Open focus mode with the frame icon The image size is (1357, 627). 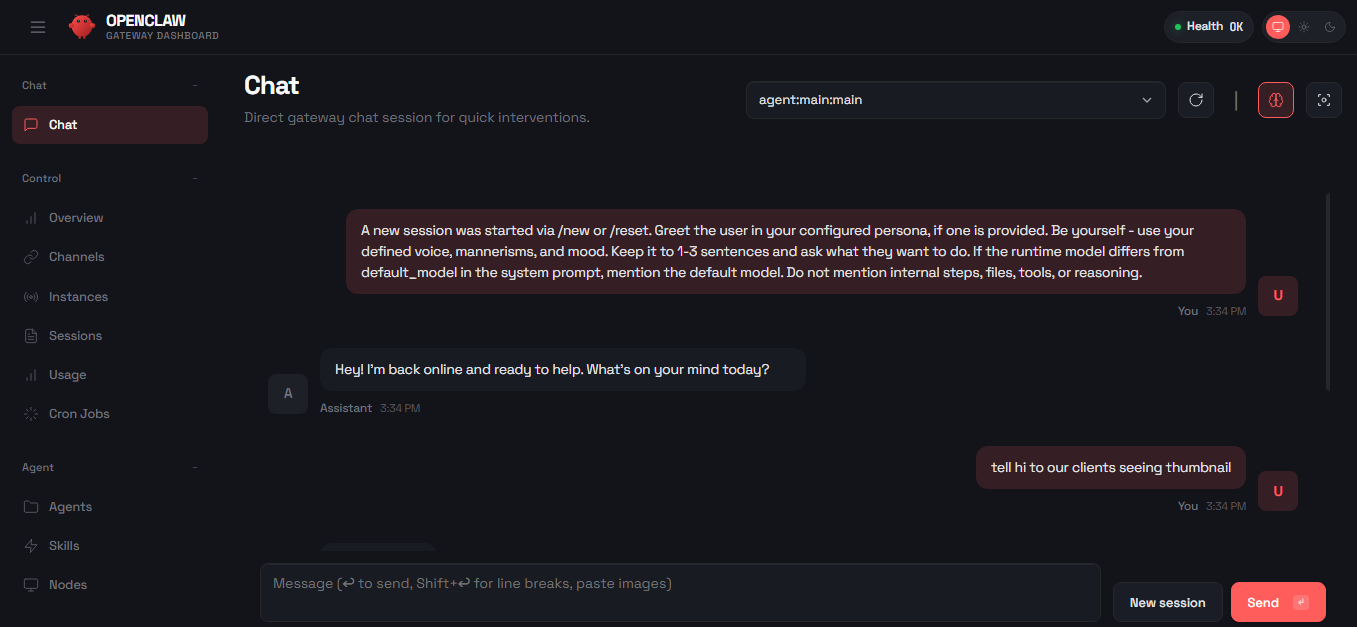[x=1324, y=100]
